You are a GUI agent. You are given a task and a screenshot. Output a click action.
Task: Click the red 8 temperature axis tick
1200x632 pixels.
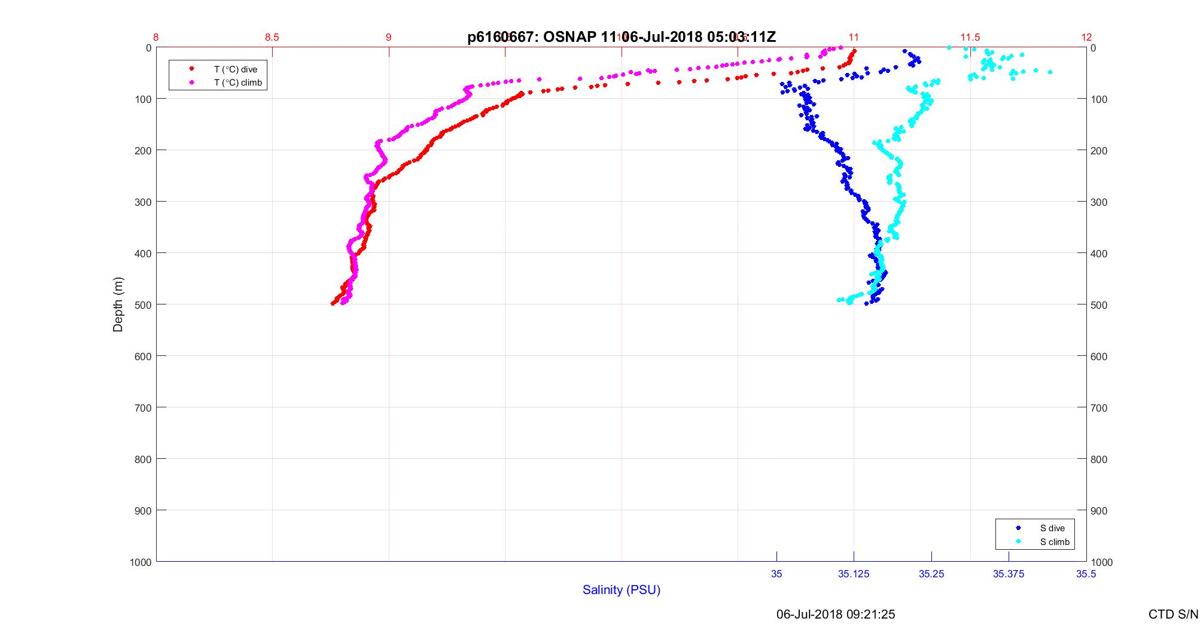point(156,37)
